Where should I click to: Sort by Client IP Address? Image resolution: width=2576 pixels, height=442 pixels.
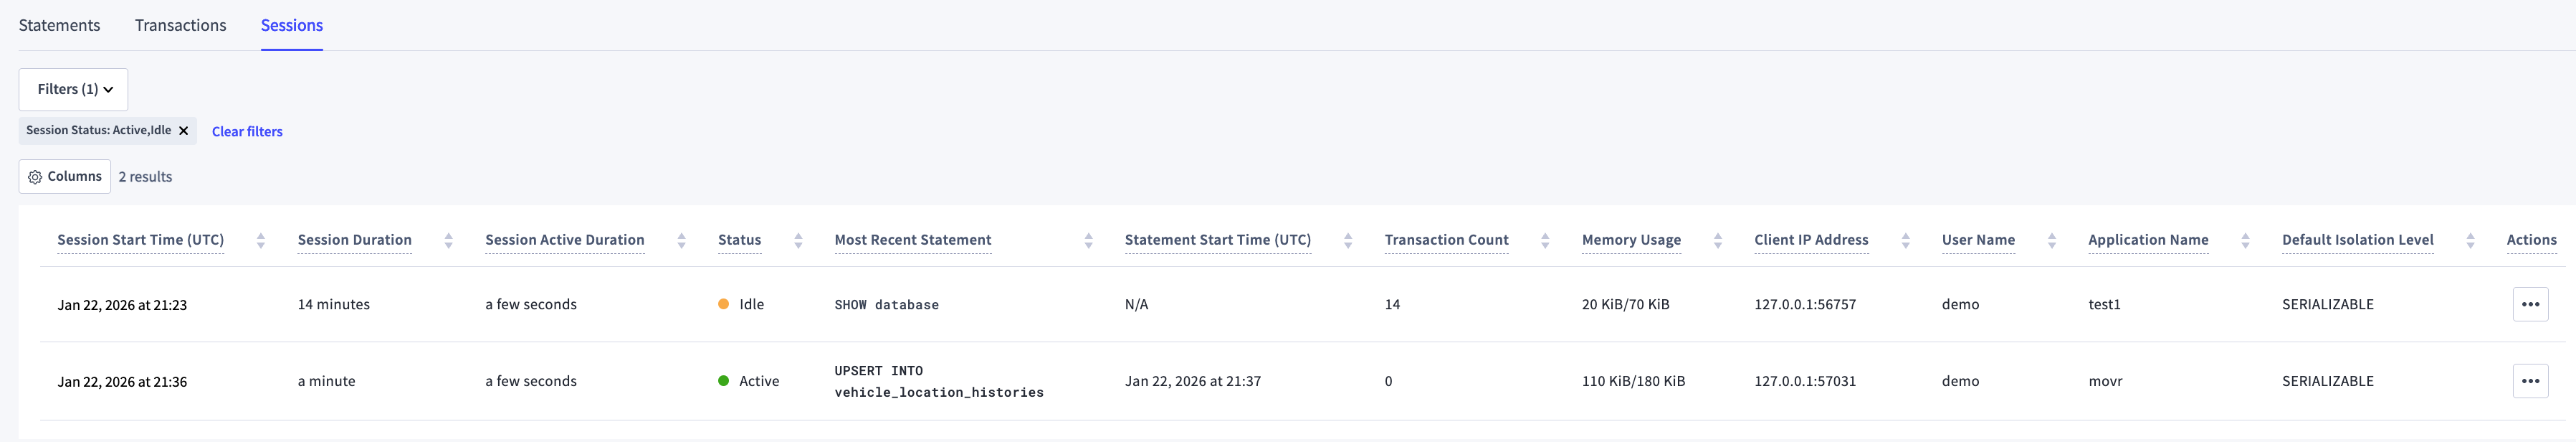tap(1905, 240)
